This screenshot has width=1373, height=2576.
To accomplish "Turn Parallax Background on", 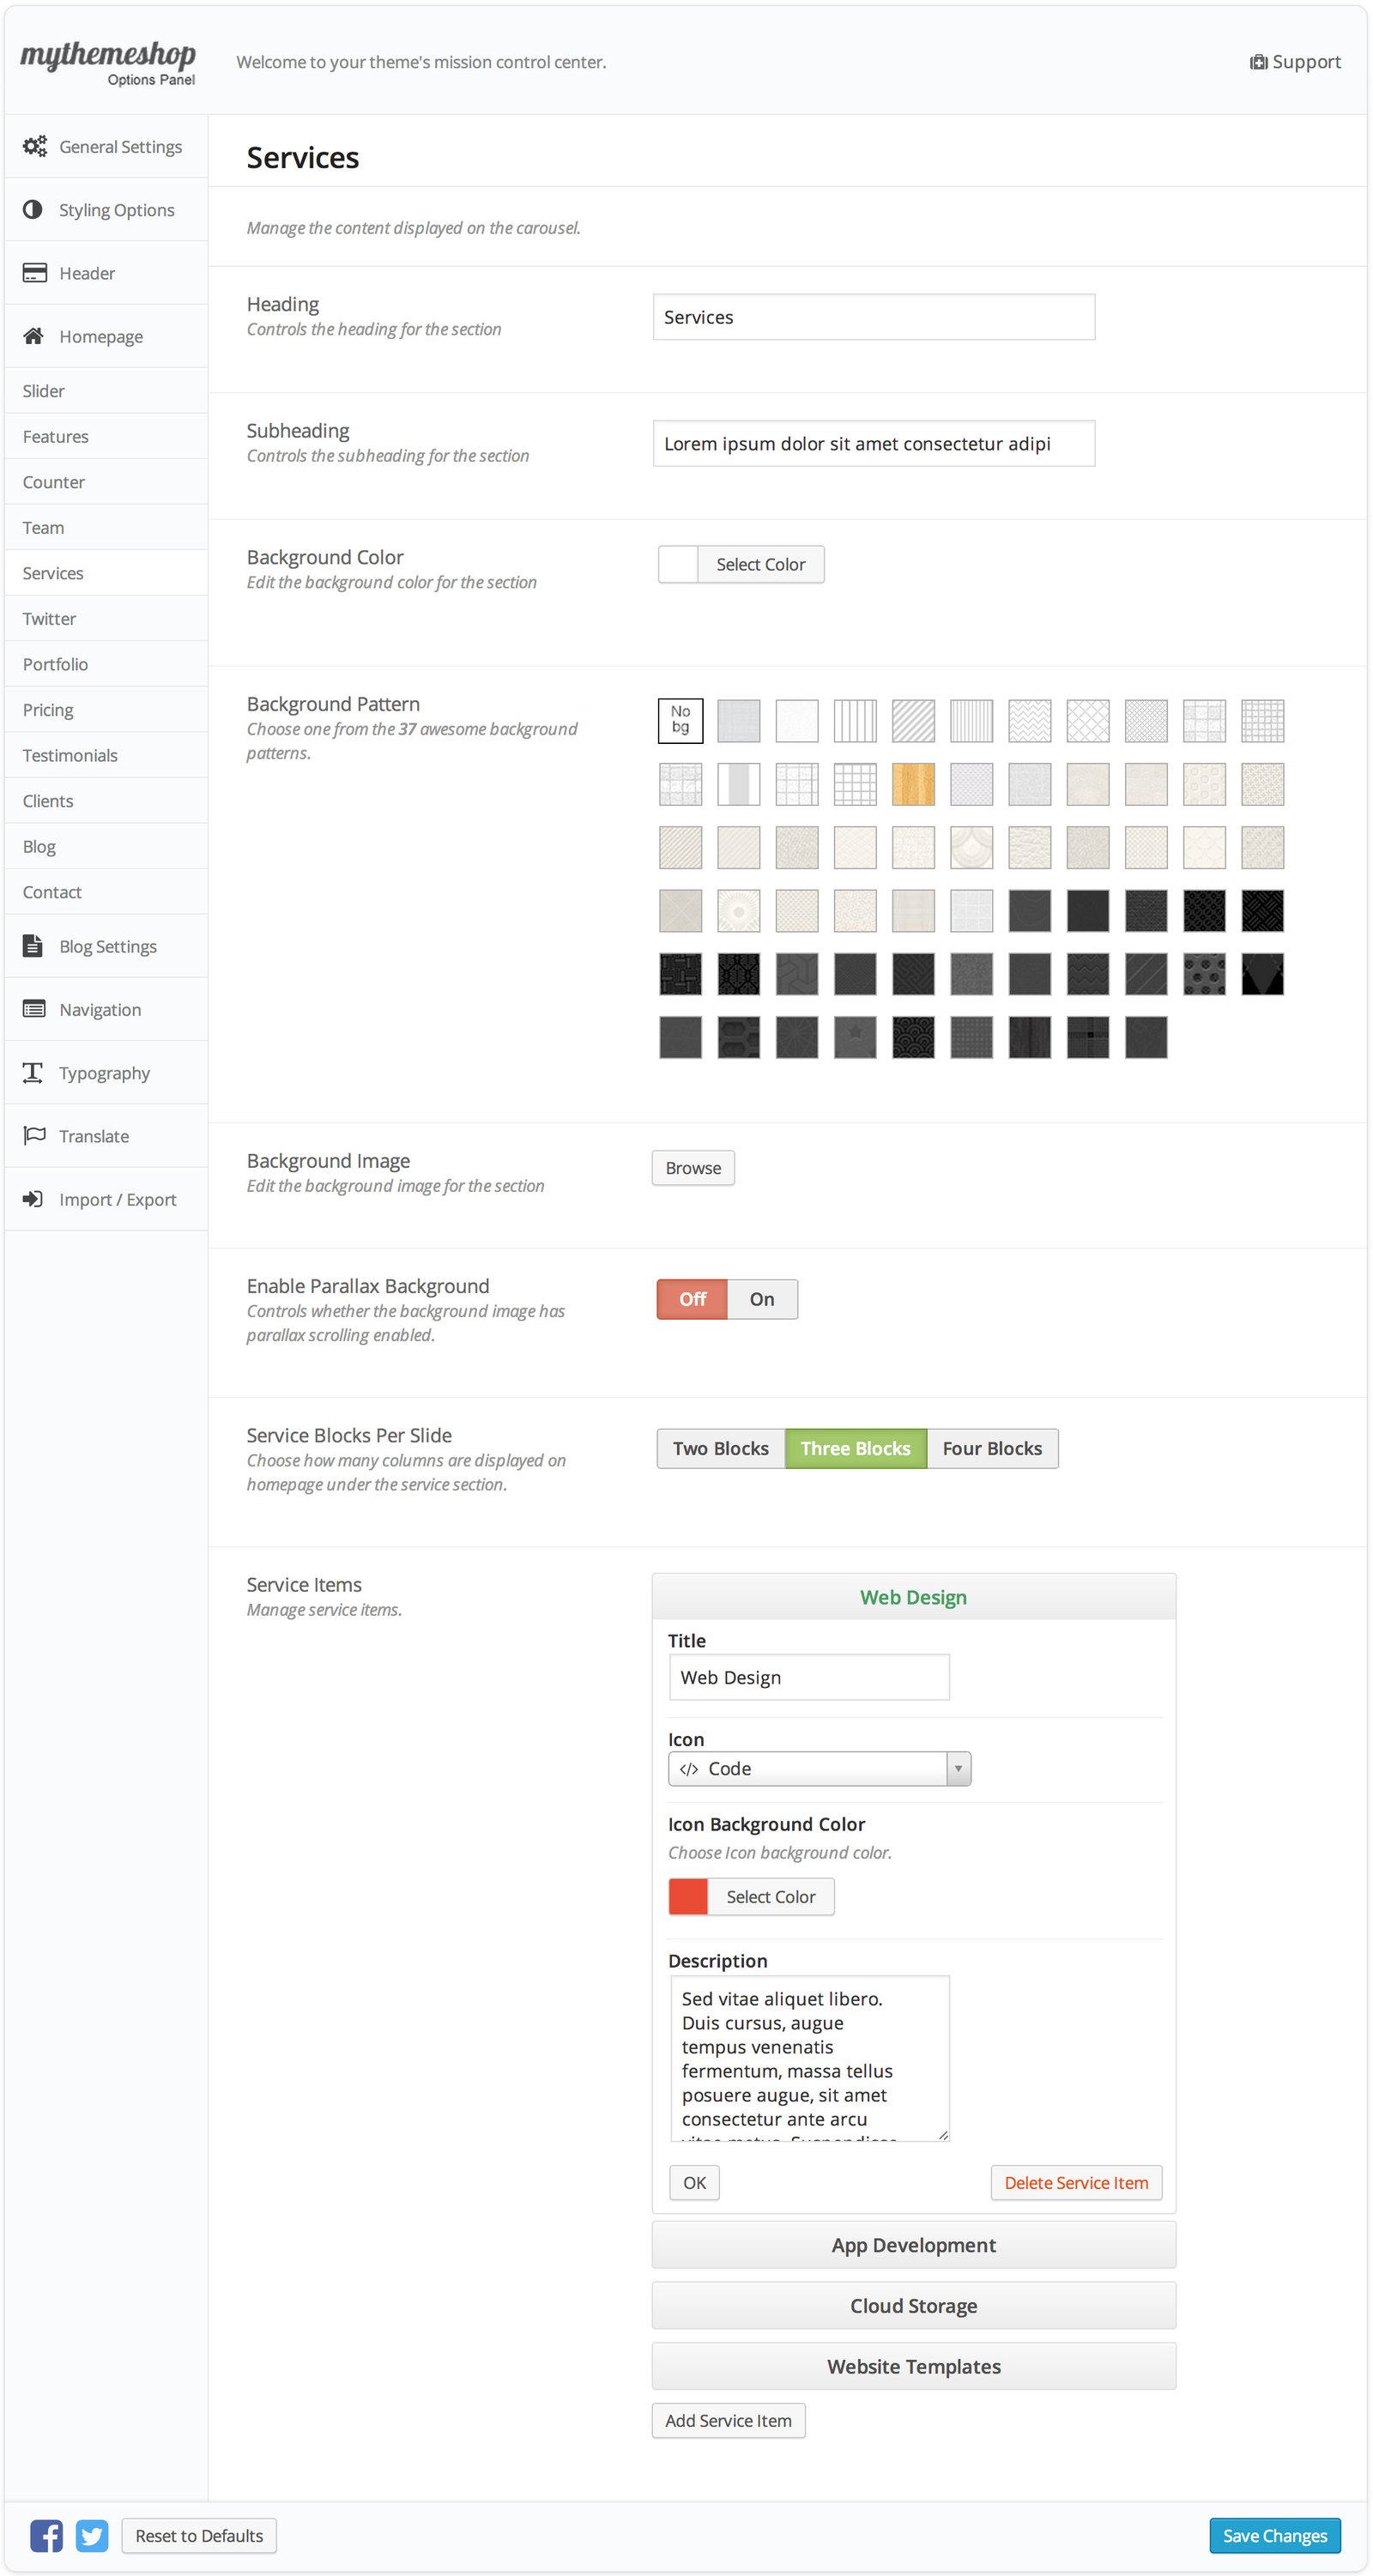I will tap(761, 1299).
